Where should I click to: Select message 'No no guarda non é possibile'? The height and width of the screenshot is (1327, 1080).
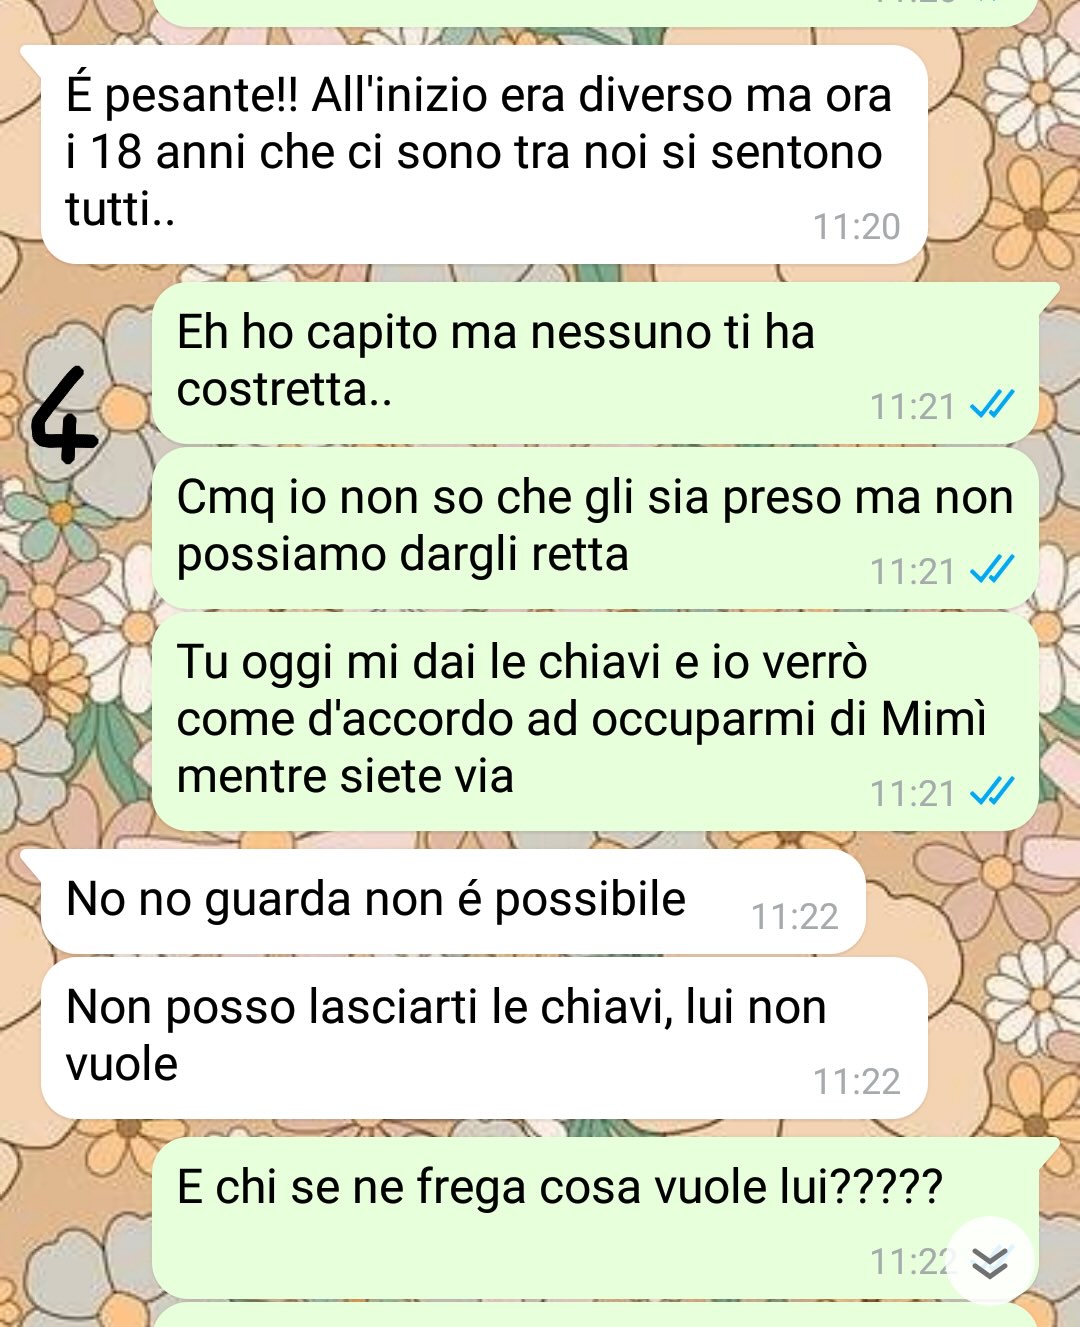click(453, 902)
